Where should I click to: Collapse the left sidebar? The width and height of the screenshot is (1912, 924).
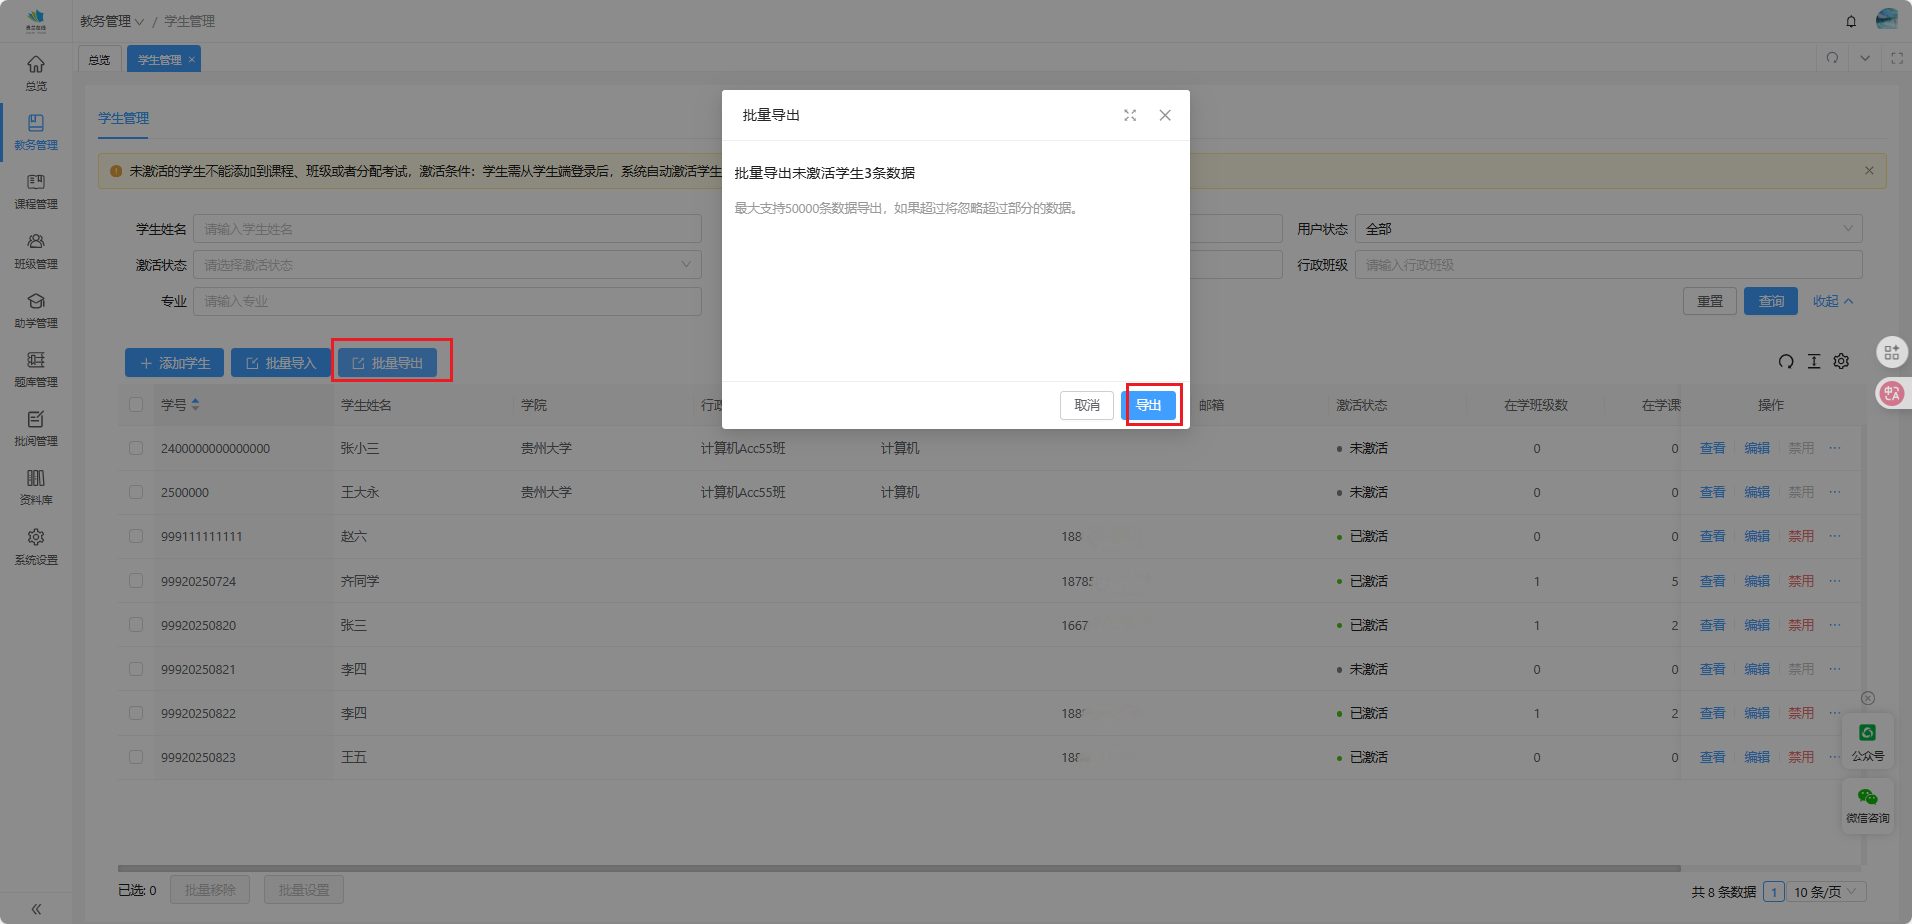pos(36,909)
